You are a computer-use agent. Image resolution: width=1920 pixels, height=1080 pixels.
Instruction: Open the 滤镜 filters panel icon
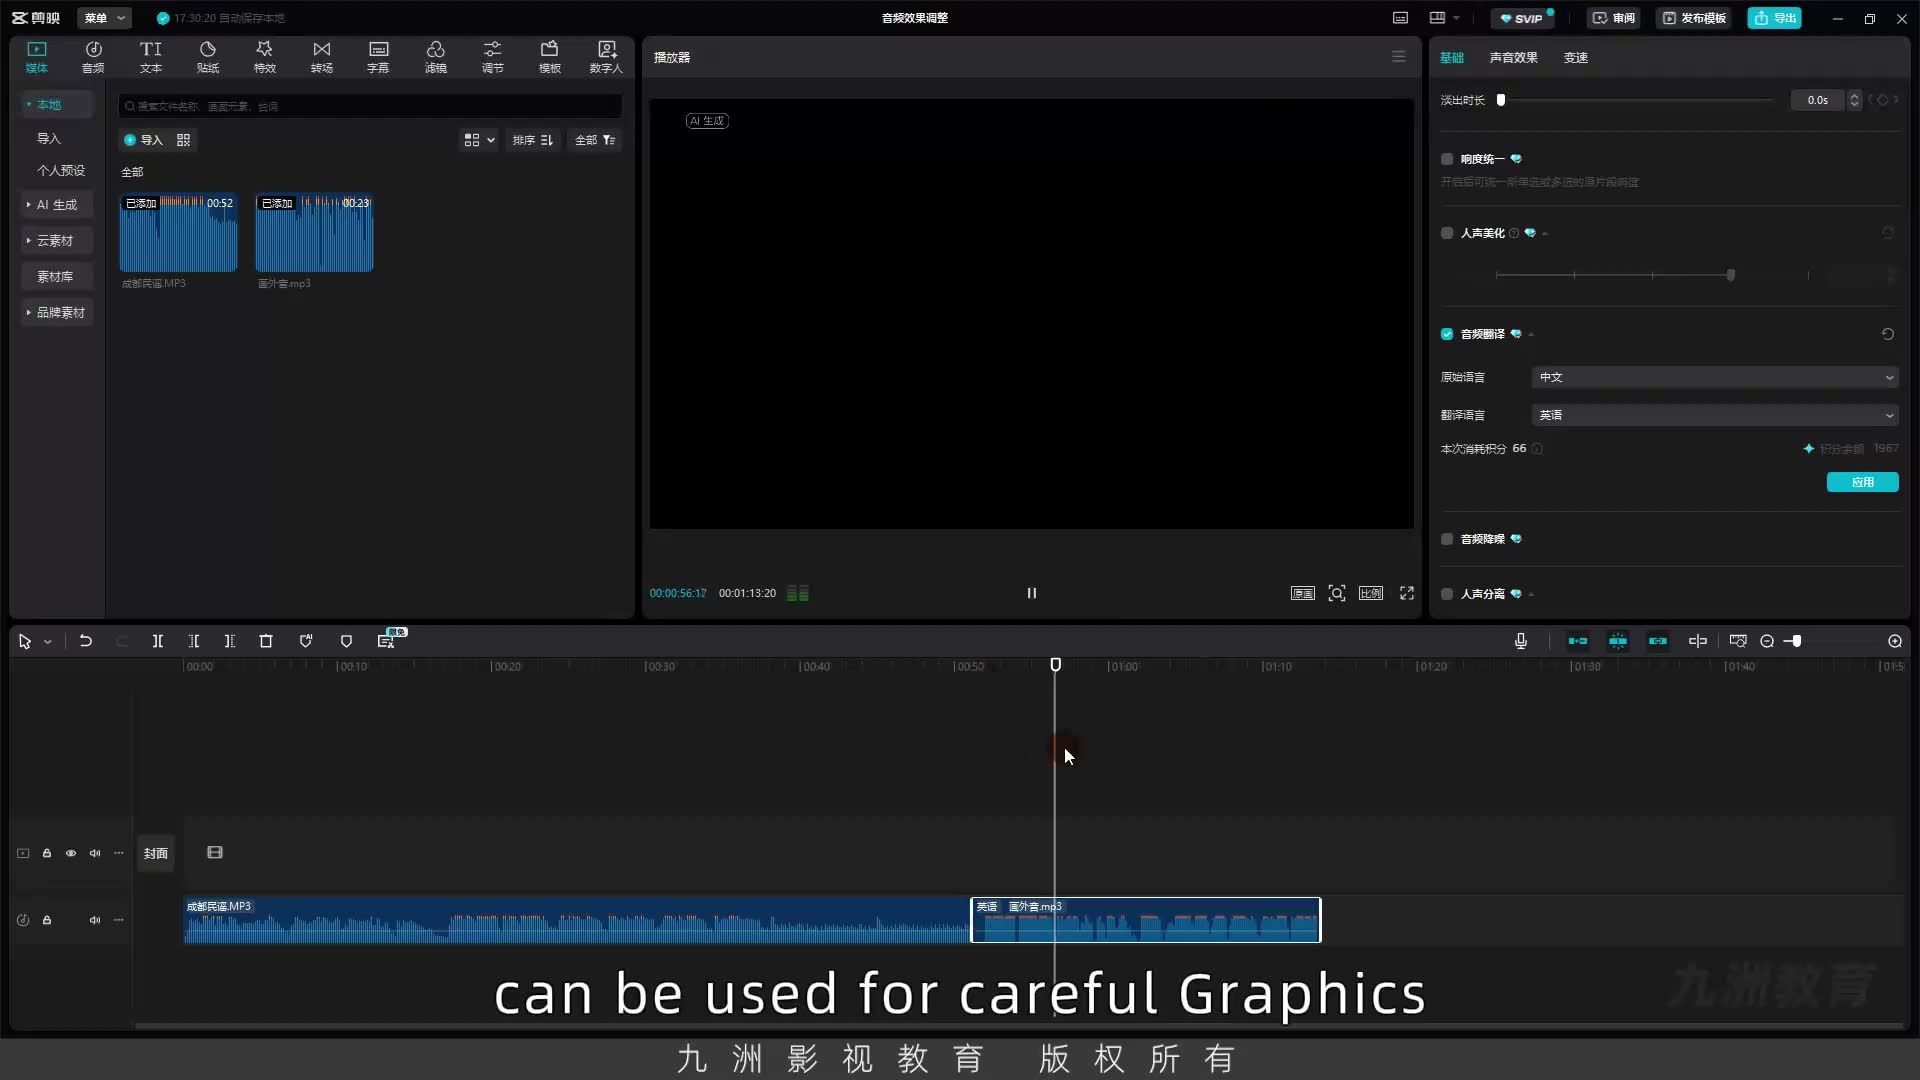436,57
